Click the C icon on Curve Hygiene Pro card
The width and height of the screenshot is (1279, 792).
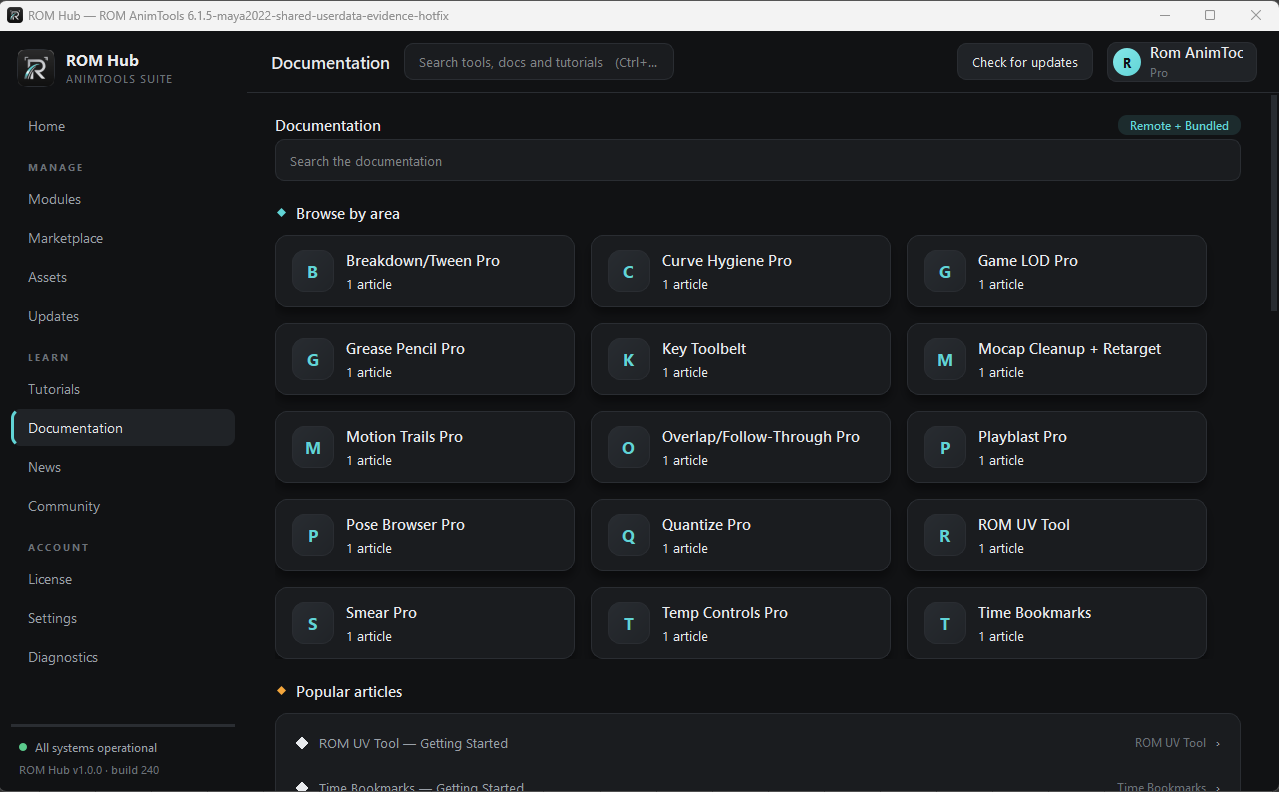click(629, 272)
